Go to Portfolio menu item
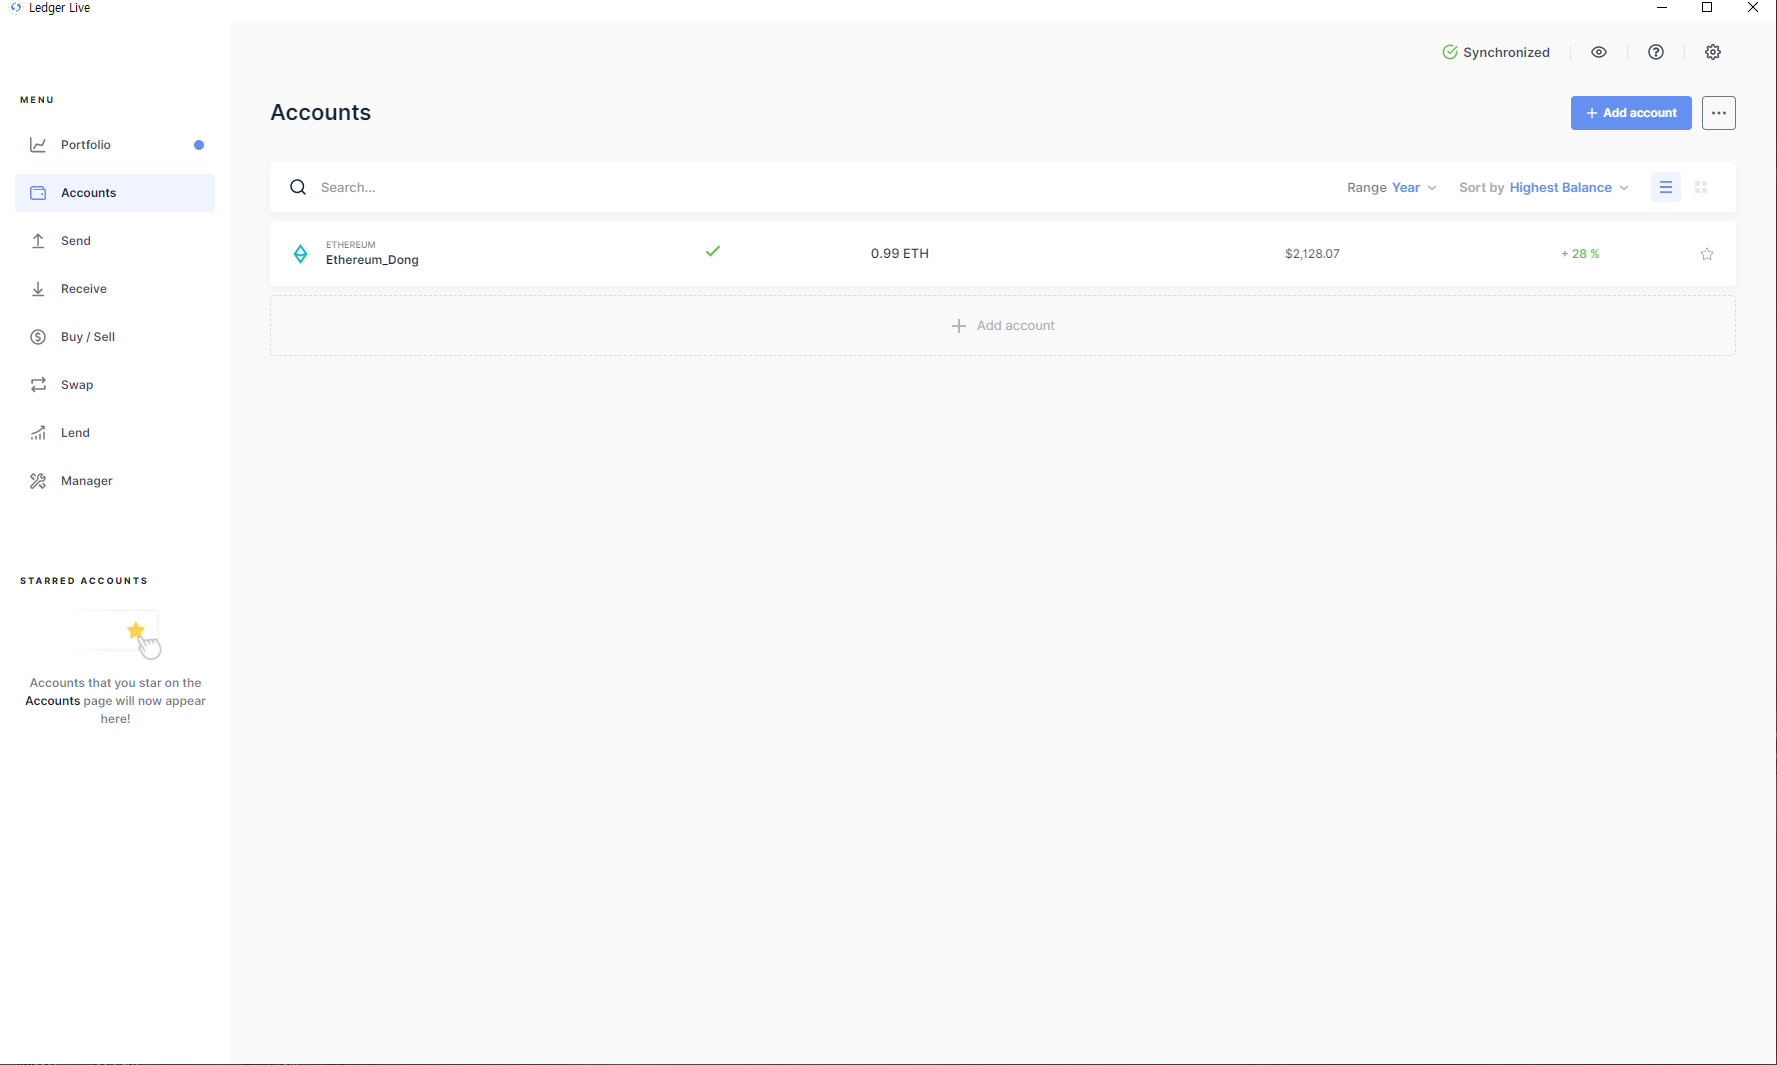This screenshot has width=1777, height=1065. pos(115,145)
